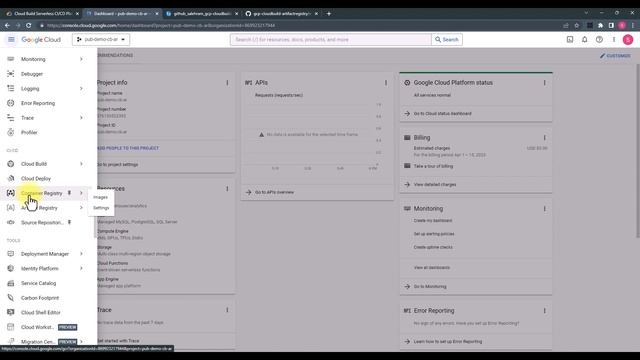
Task: Select Images in Container Registry submenu
Action: point(100,197)
